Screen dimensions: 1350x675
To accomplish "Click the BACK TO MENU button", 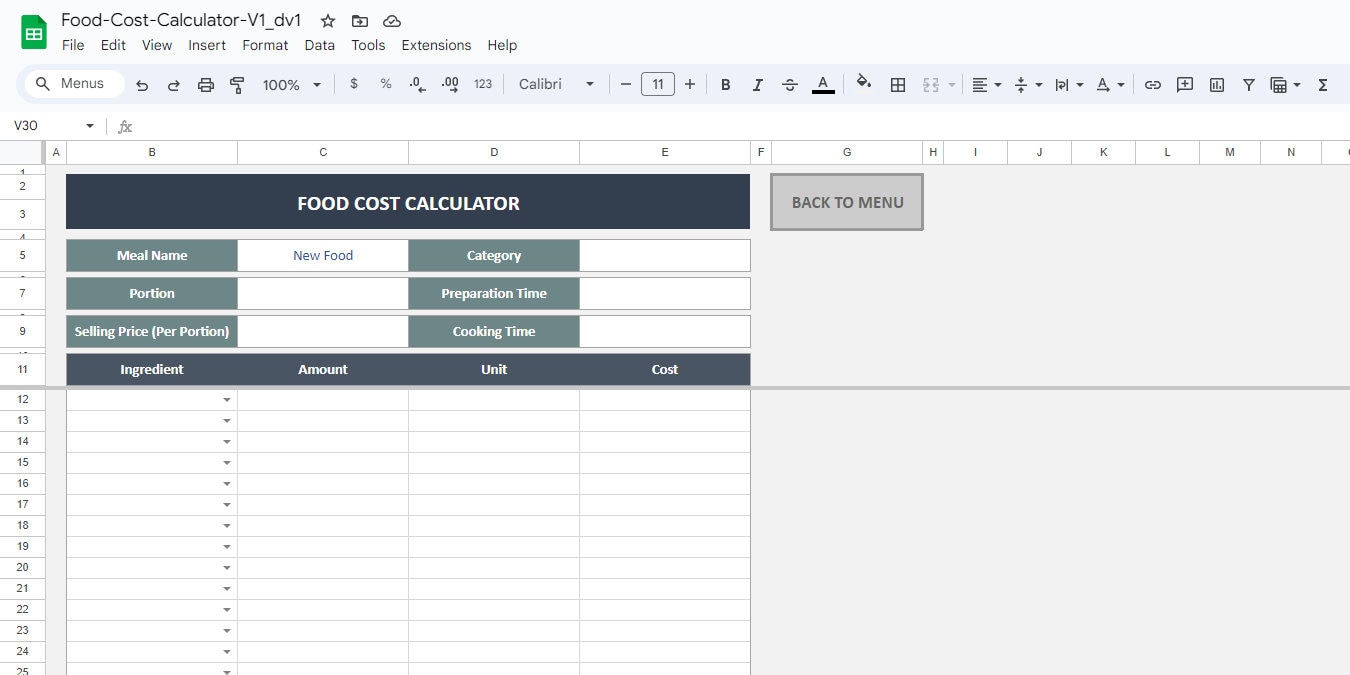I will 847,202.
